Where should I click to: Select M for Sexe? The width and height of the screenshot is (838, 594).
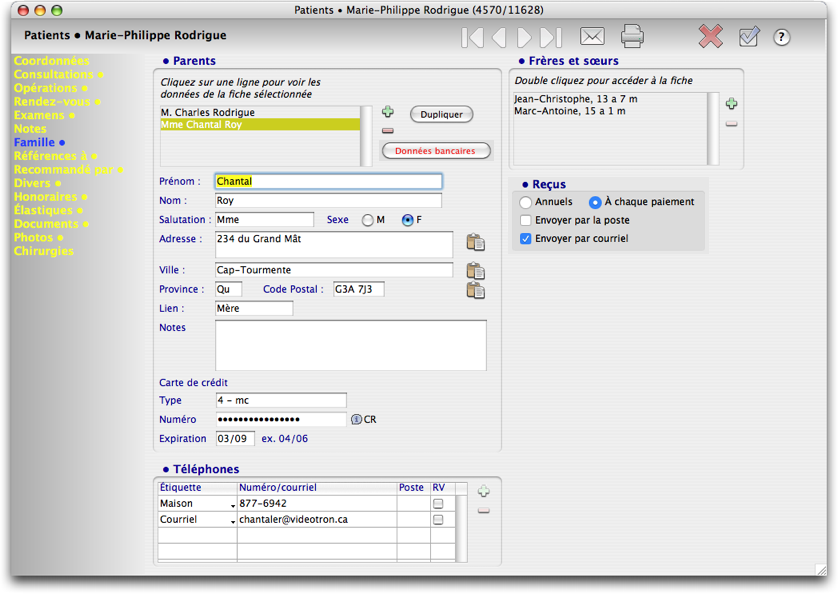(368, 220)
